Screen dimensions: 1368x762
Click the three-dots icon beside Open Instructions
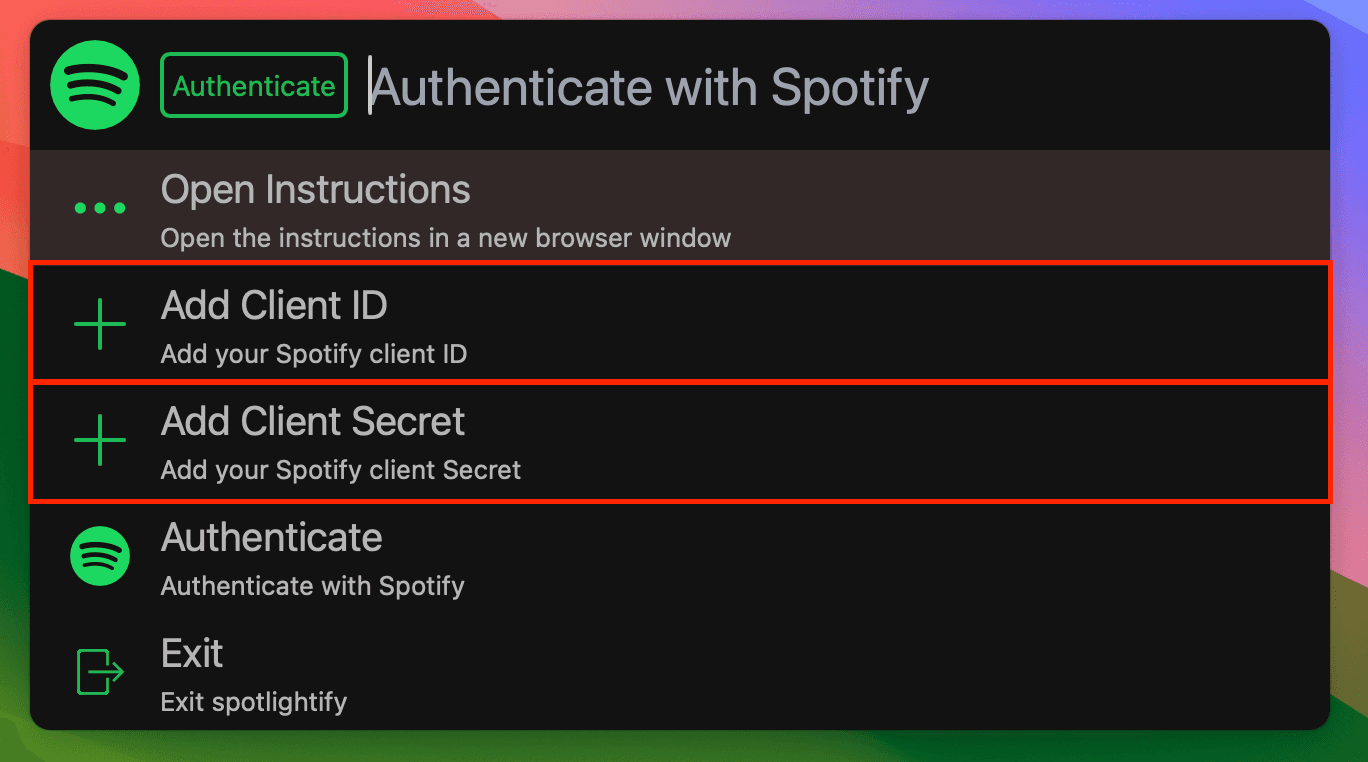pos(100,208)
